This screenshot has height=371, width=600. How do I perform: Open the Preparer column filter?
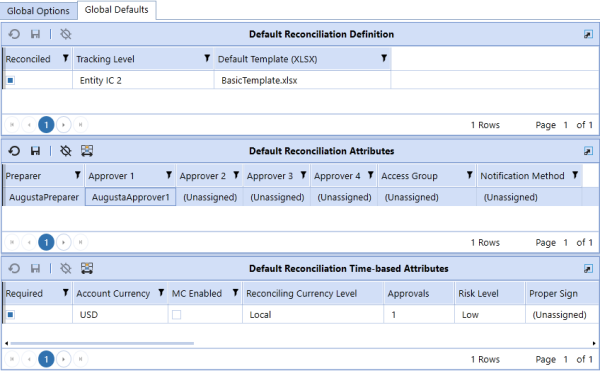(x=78, y=175)
